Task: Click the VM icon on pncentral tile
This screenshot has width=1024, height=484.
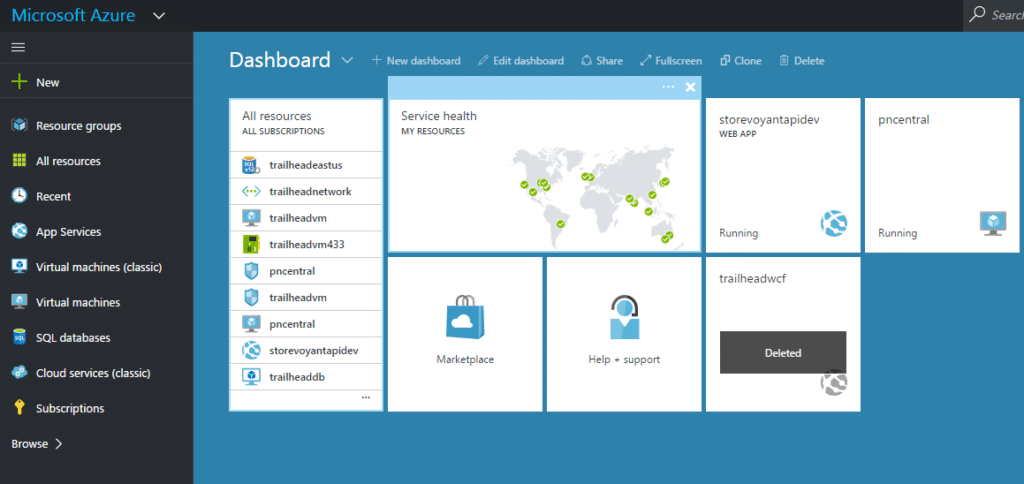Action: point(993,223)
